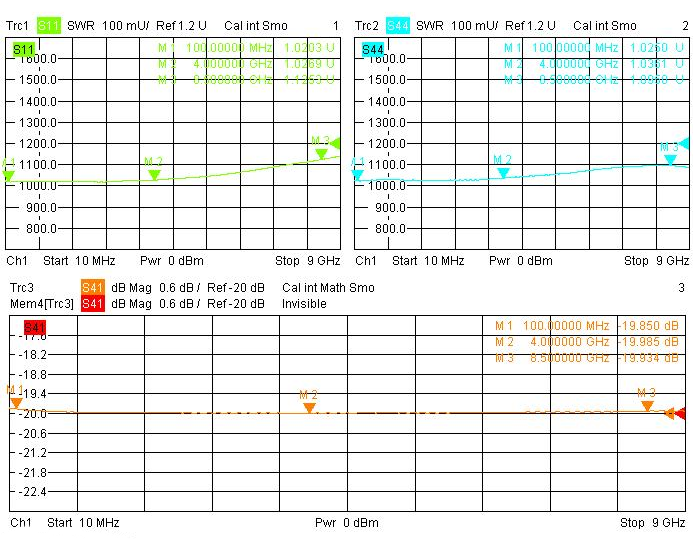The height and width of the screenshot is (541, 693).
Task: Click marker M2 triangle on the S11 trace
Action: (154, 175)
